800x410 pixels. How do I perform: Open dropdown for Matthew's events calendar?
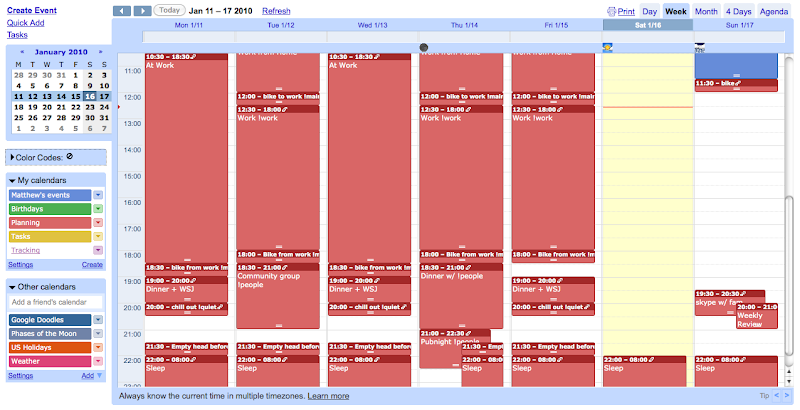pyautogui.click(x=98, y=195)
